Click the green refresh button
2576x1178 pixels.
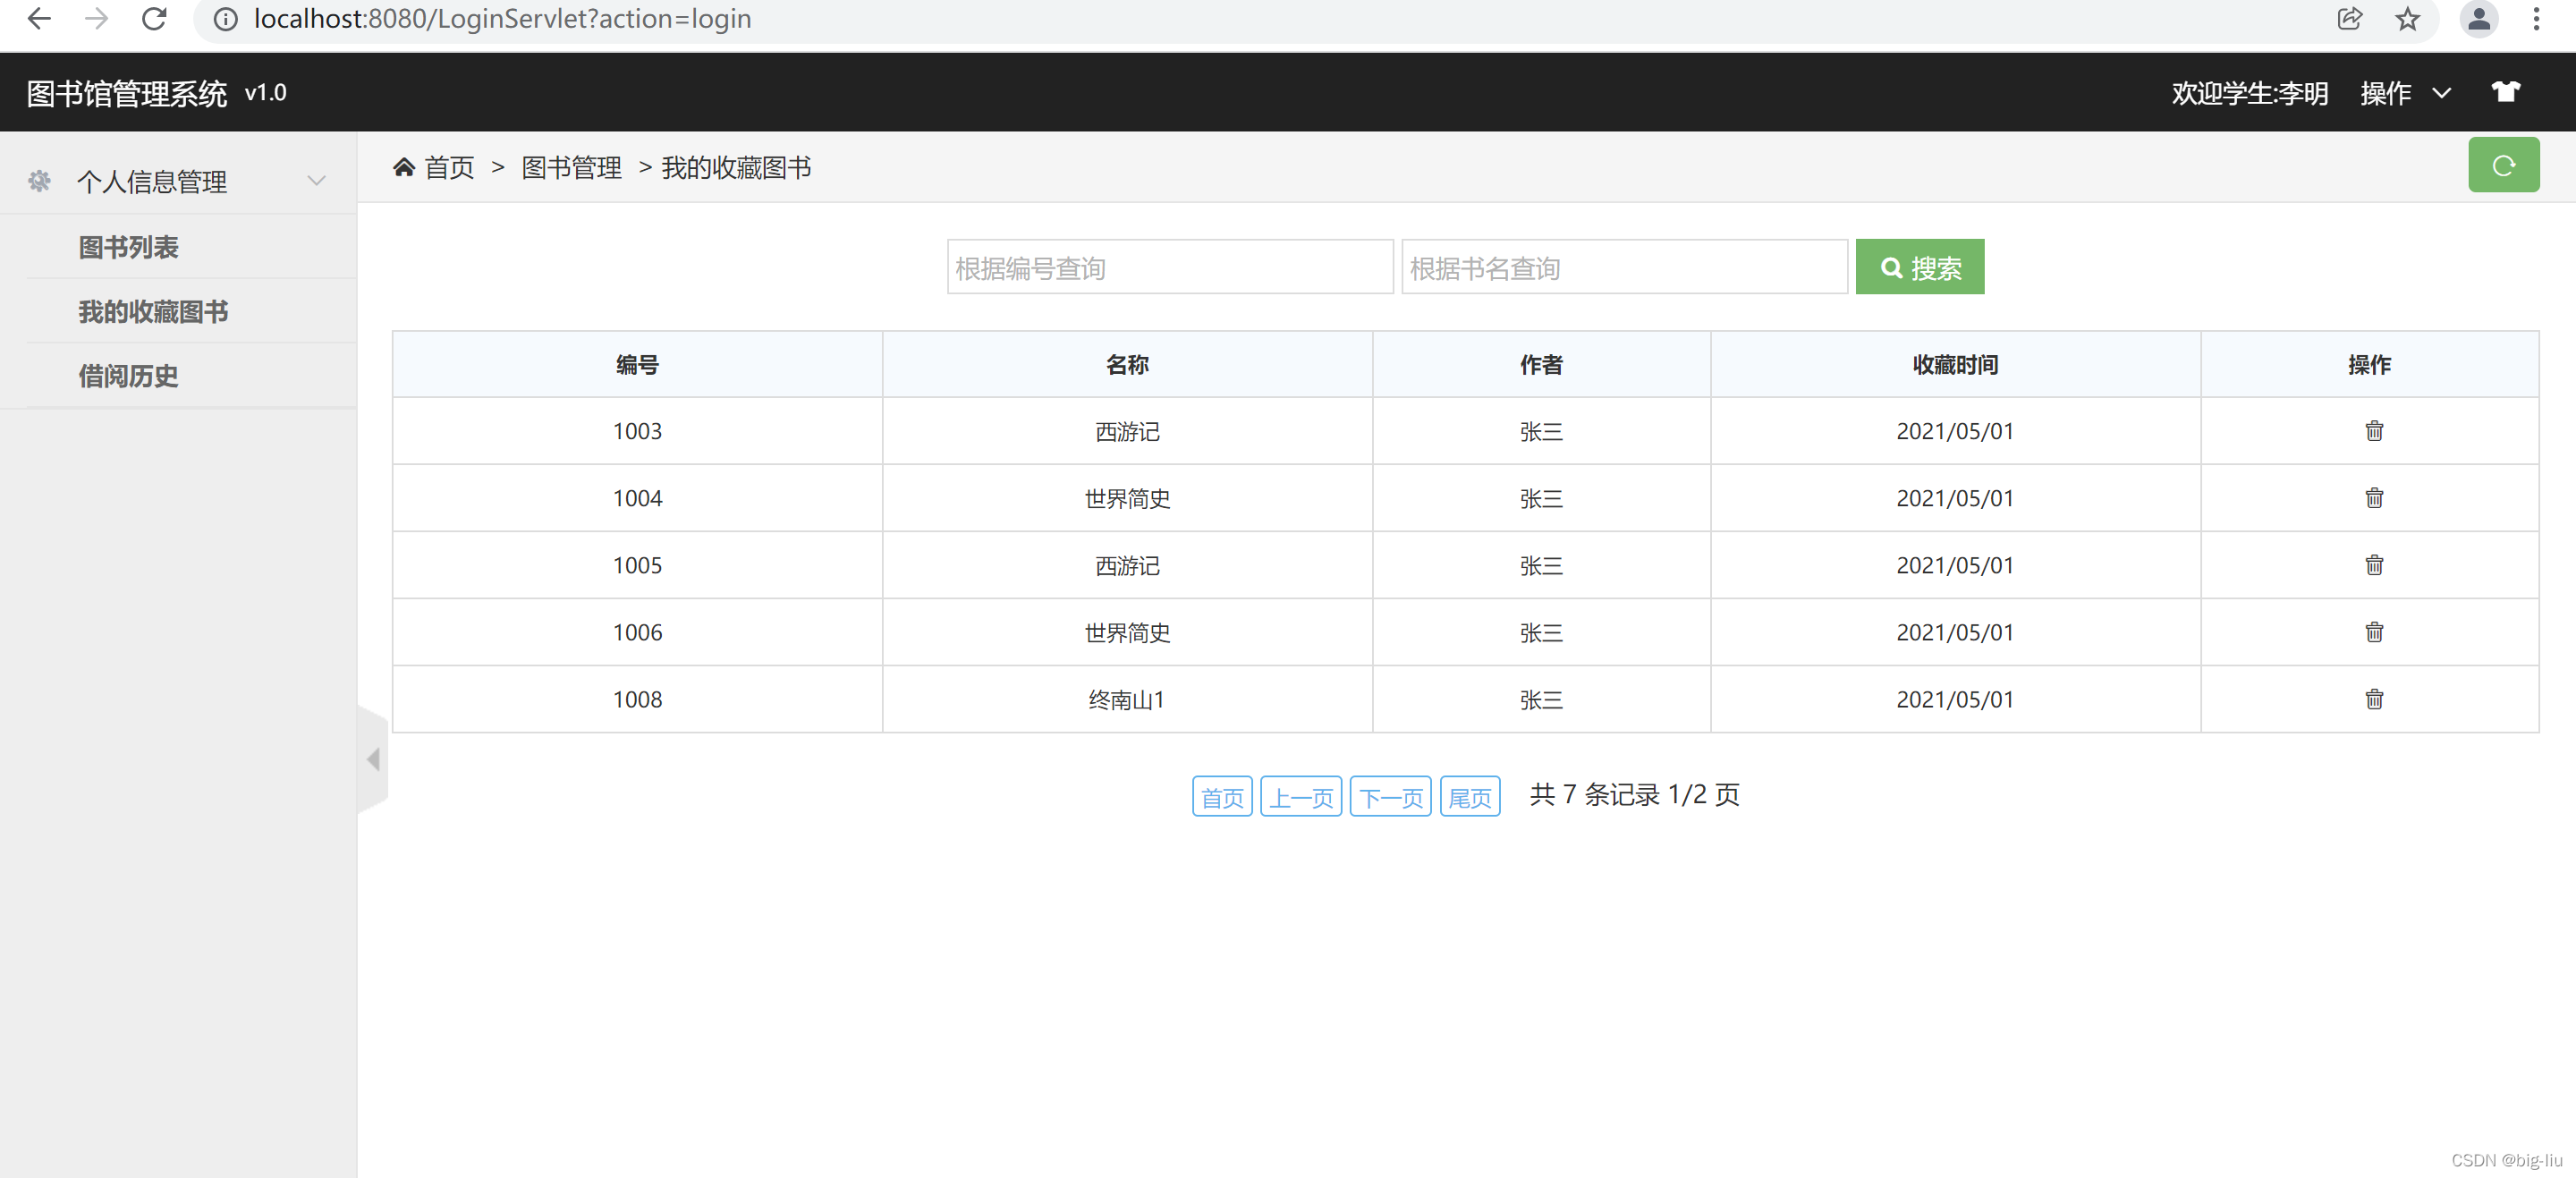pyautogui.click(x=2503, y=165)
